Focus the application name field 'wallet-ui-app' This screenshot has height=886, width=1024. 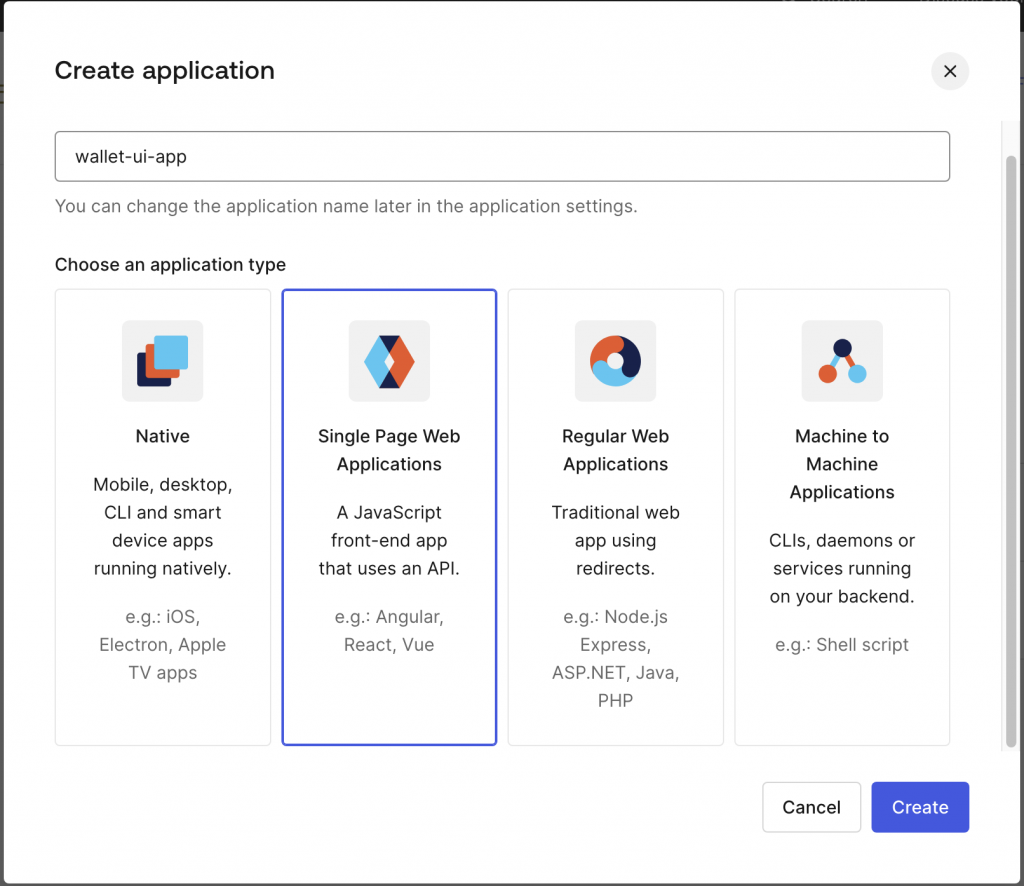coord(502,157)
